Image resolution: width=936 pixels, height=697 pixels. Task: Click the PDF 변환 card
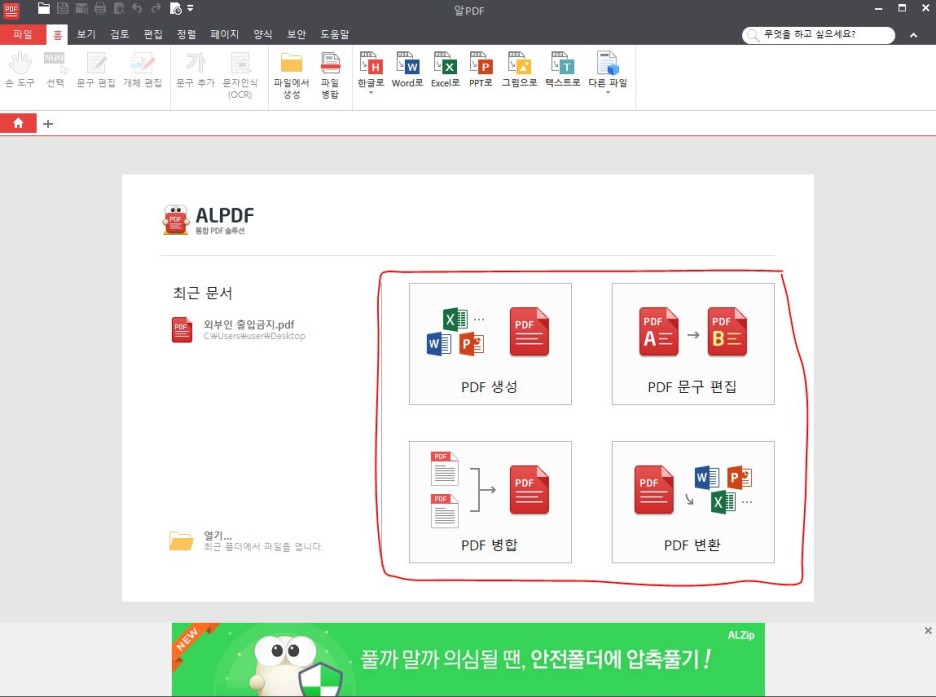coord(693,502)
